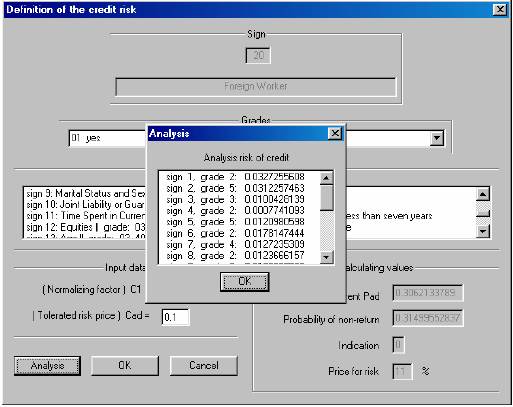
Task: Select row 'sign 4, grade 2: 0.0007741093'
Action: [x=239, y=211]
